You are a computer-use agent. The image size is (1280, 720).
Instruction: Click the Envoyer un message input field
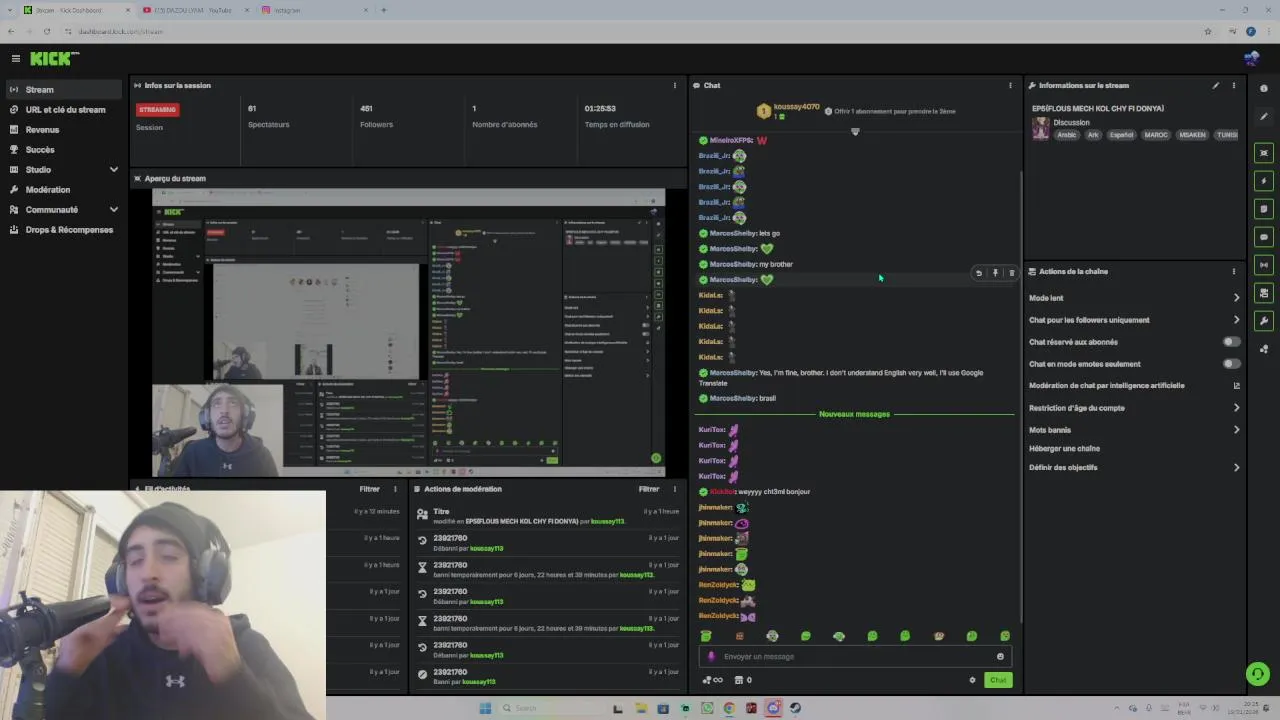point(855,656)
